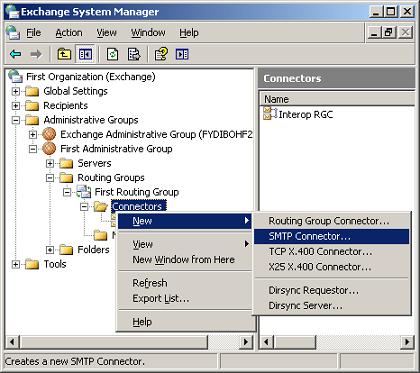Viewport: 420px width, 373px height.
Task: Click the First Administrative Group globe icon
Action: (x=49, y=149)
